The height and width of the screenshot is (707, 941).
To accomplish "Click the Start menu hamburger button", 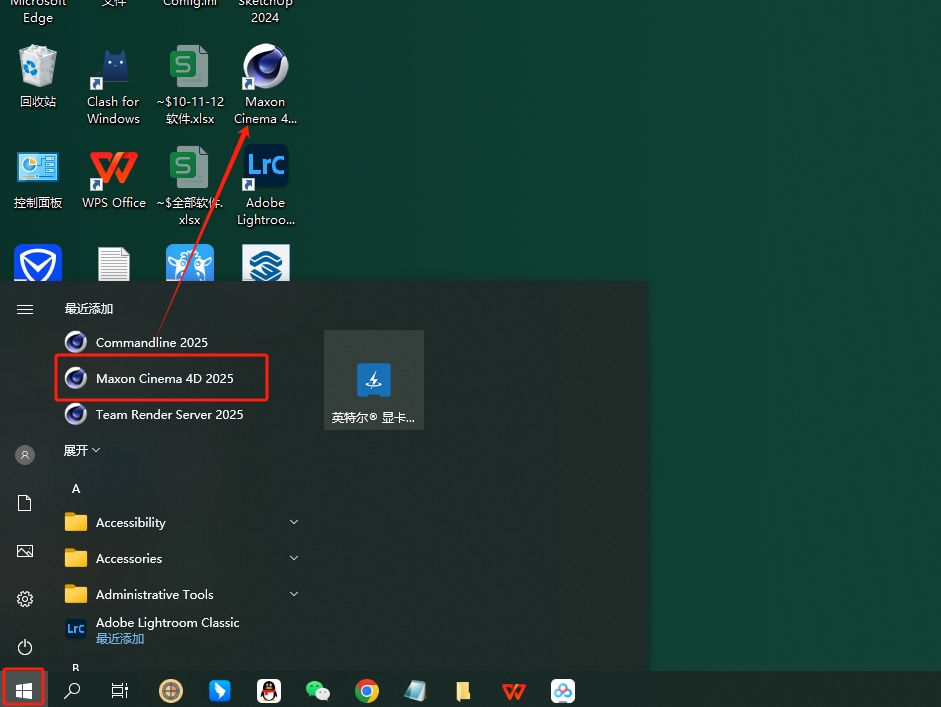I will (25, 309).
